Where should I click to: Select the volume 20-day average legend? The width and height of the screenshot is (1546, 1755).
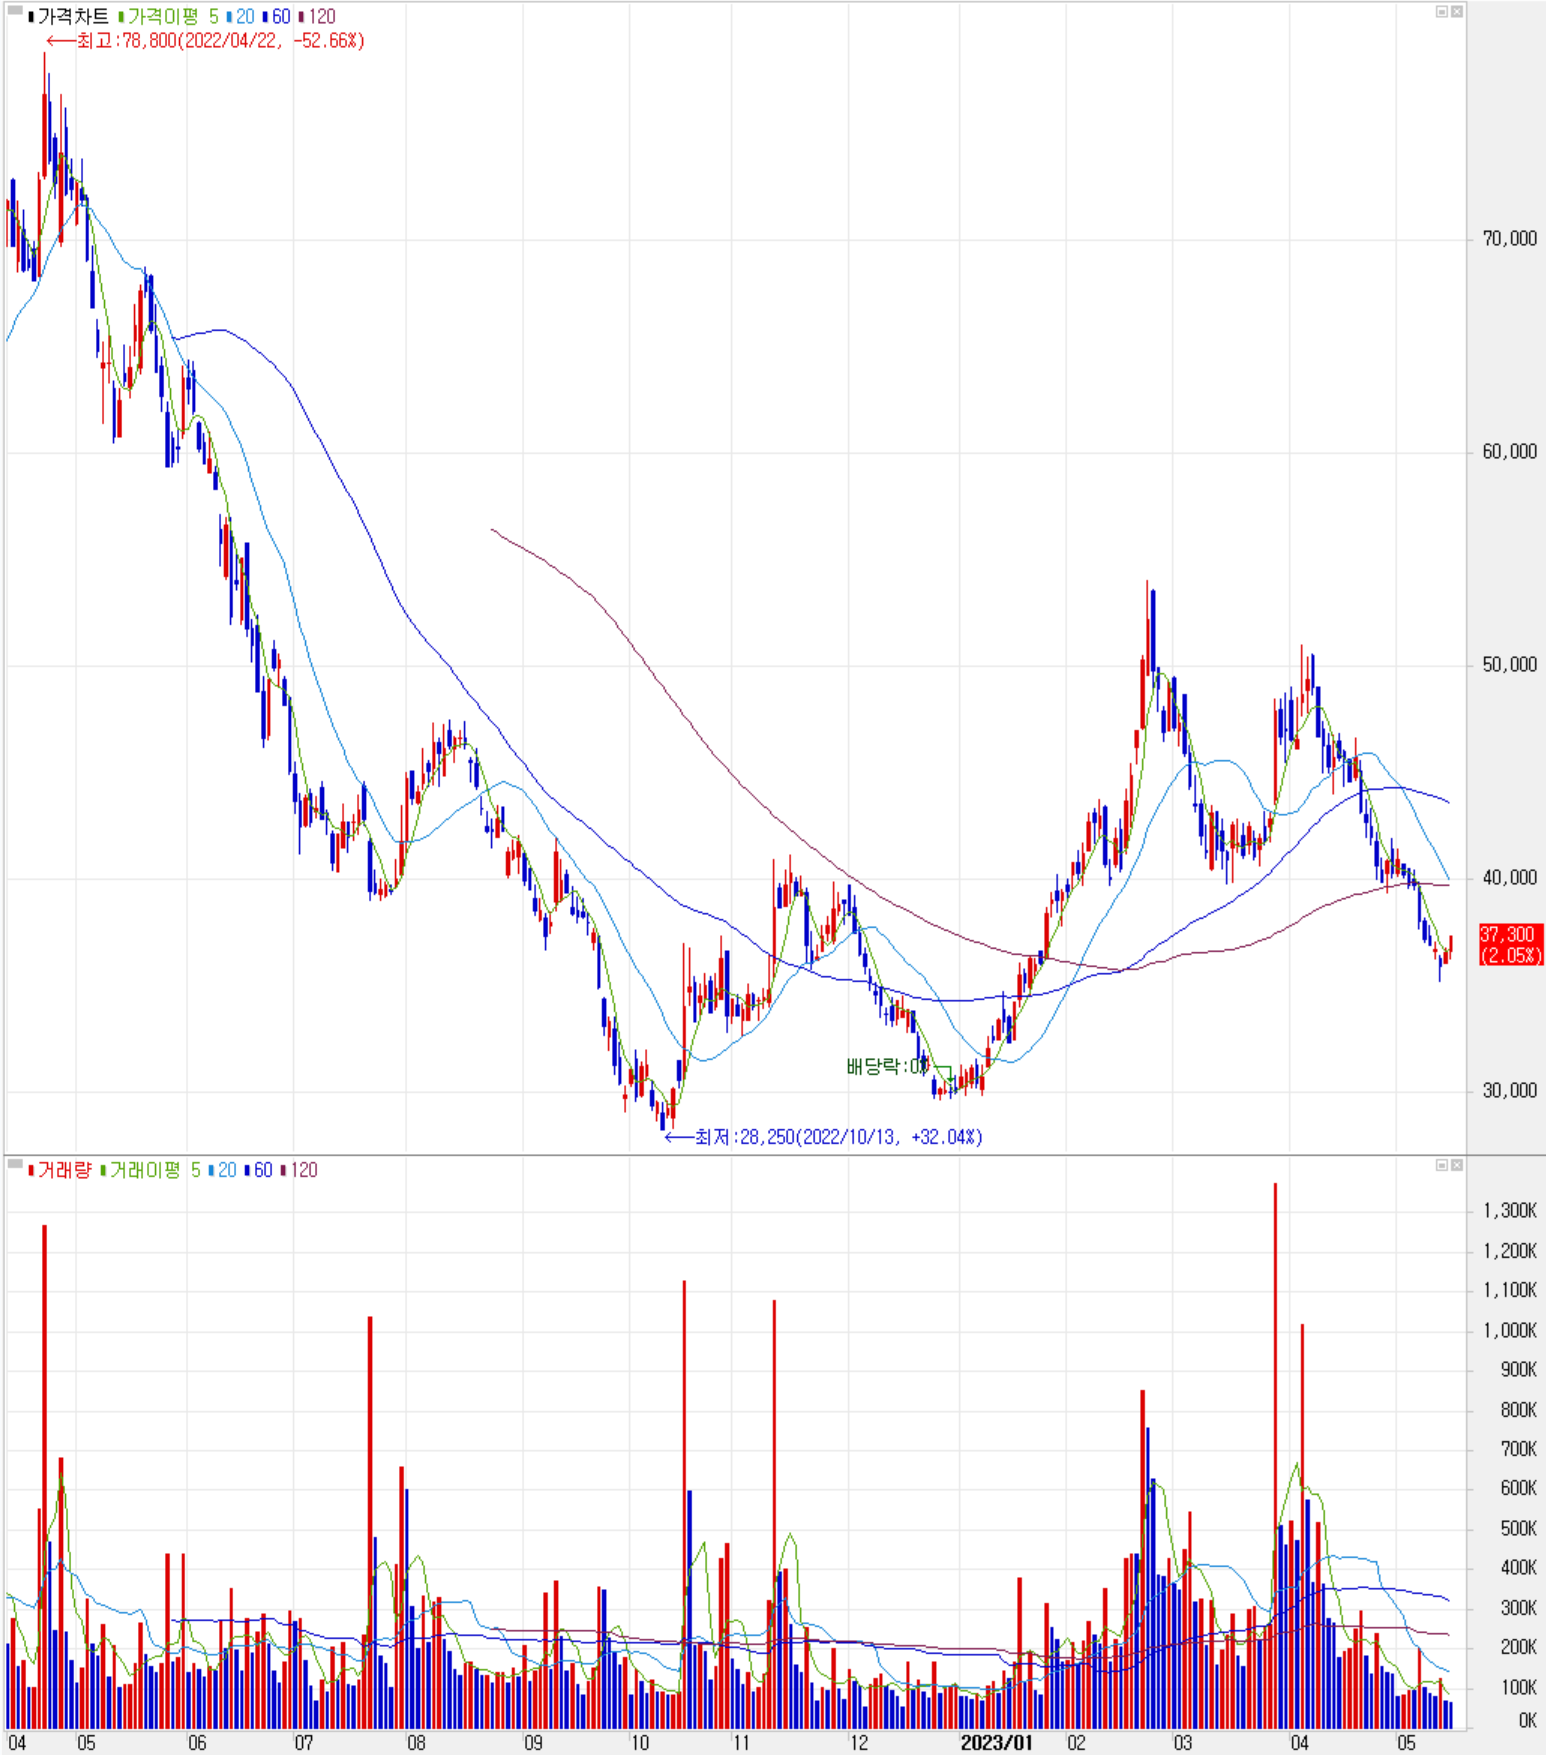coord(223,1170)
